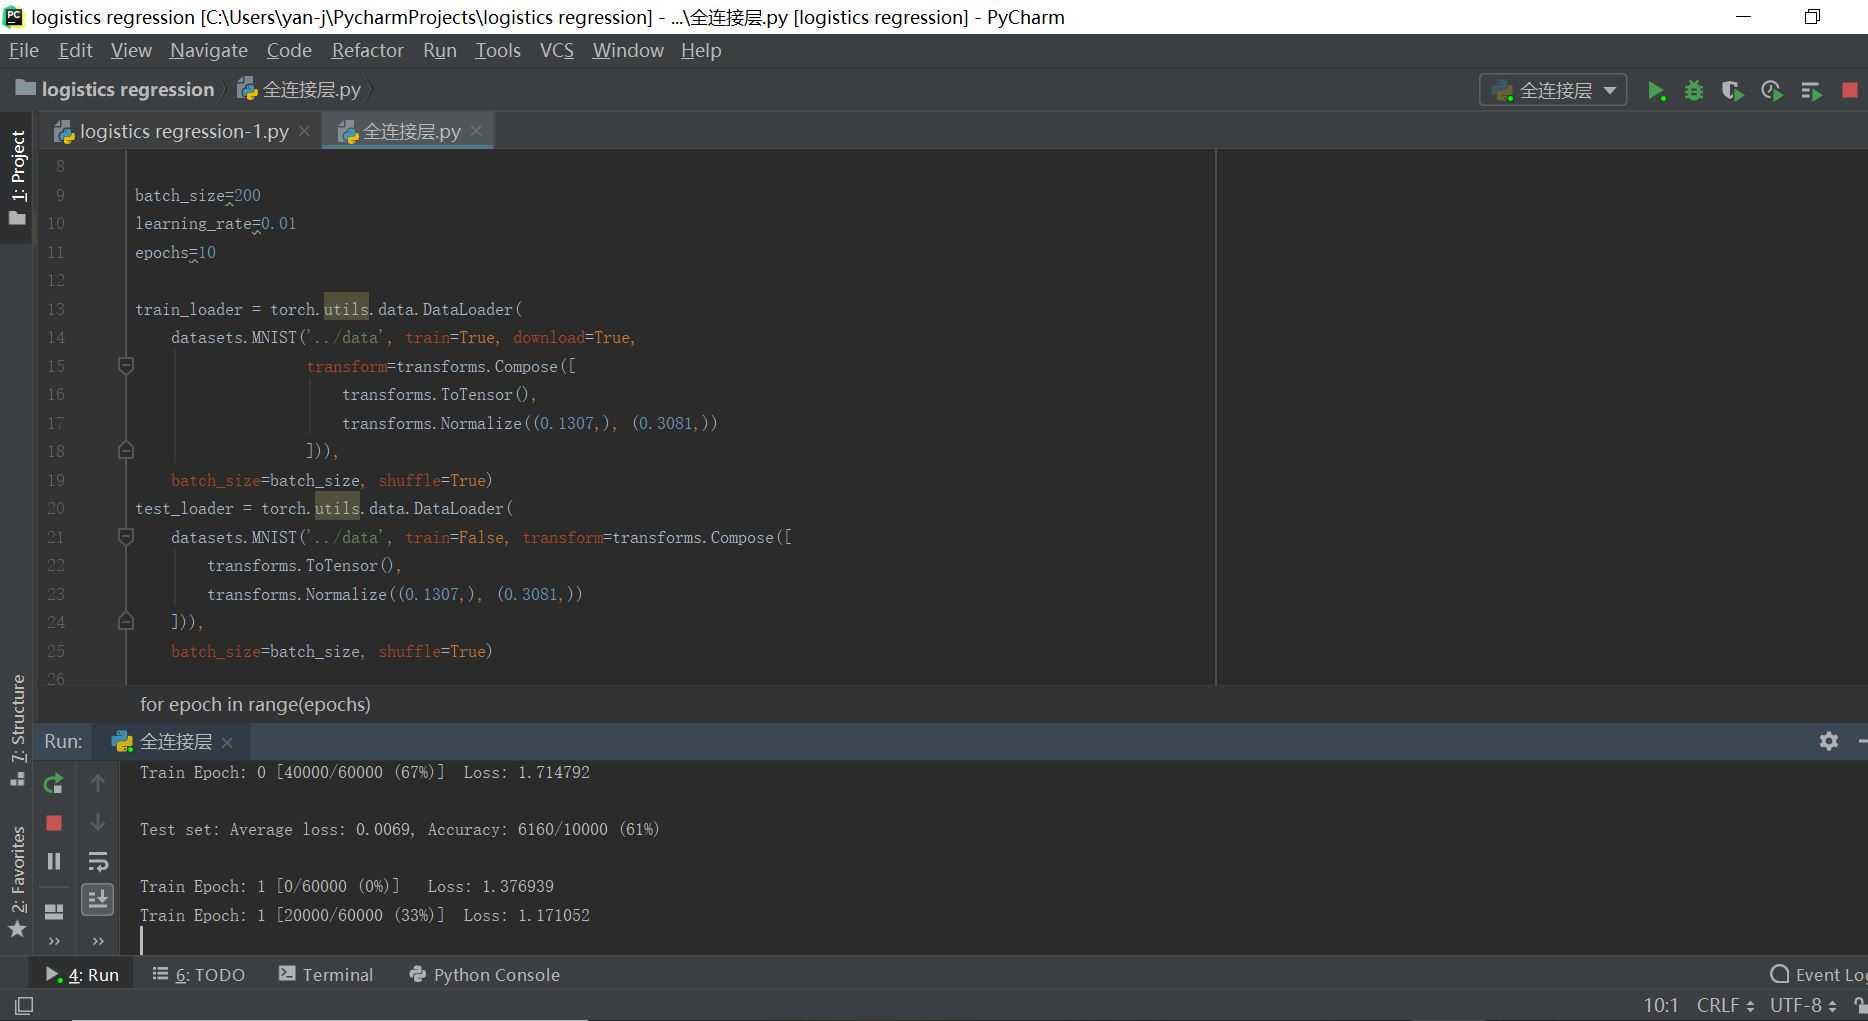The width and height of the screenshot is (1868, 1021).
Task: Change the UTF-8 file encoding
Action: [x=1803, y=1005]
